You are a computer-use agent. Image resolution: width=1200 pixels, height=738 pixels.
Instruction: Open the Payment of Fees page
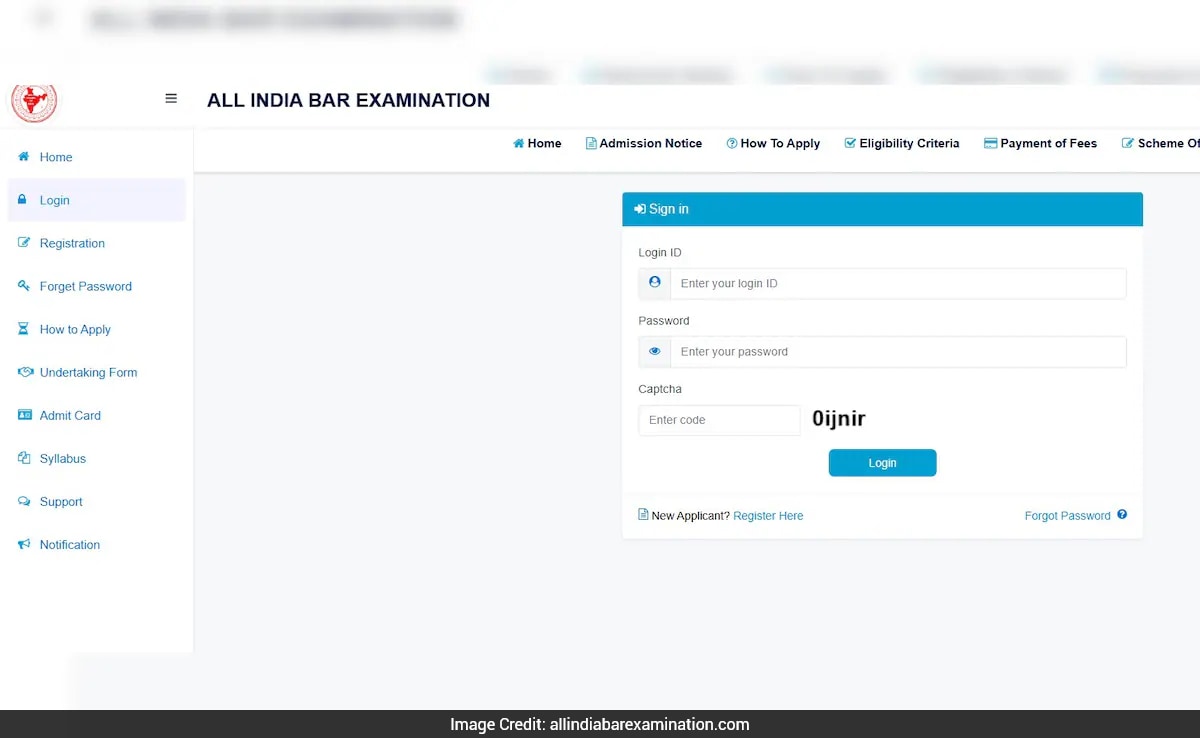1040,143
